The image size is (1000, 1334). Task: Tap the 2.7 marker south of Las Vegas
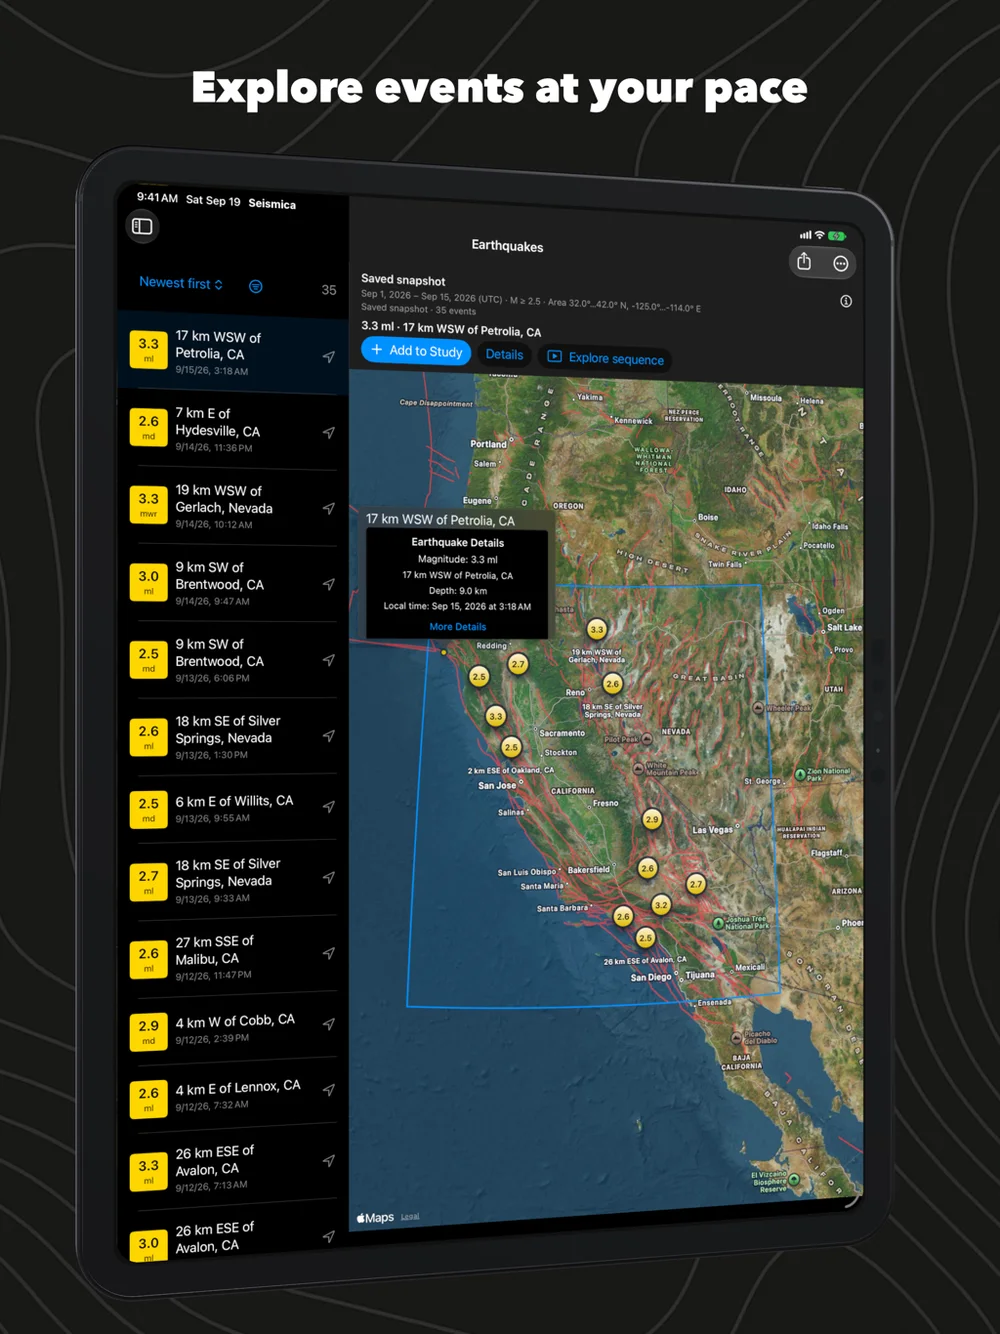696,884
